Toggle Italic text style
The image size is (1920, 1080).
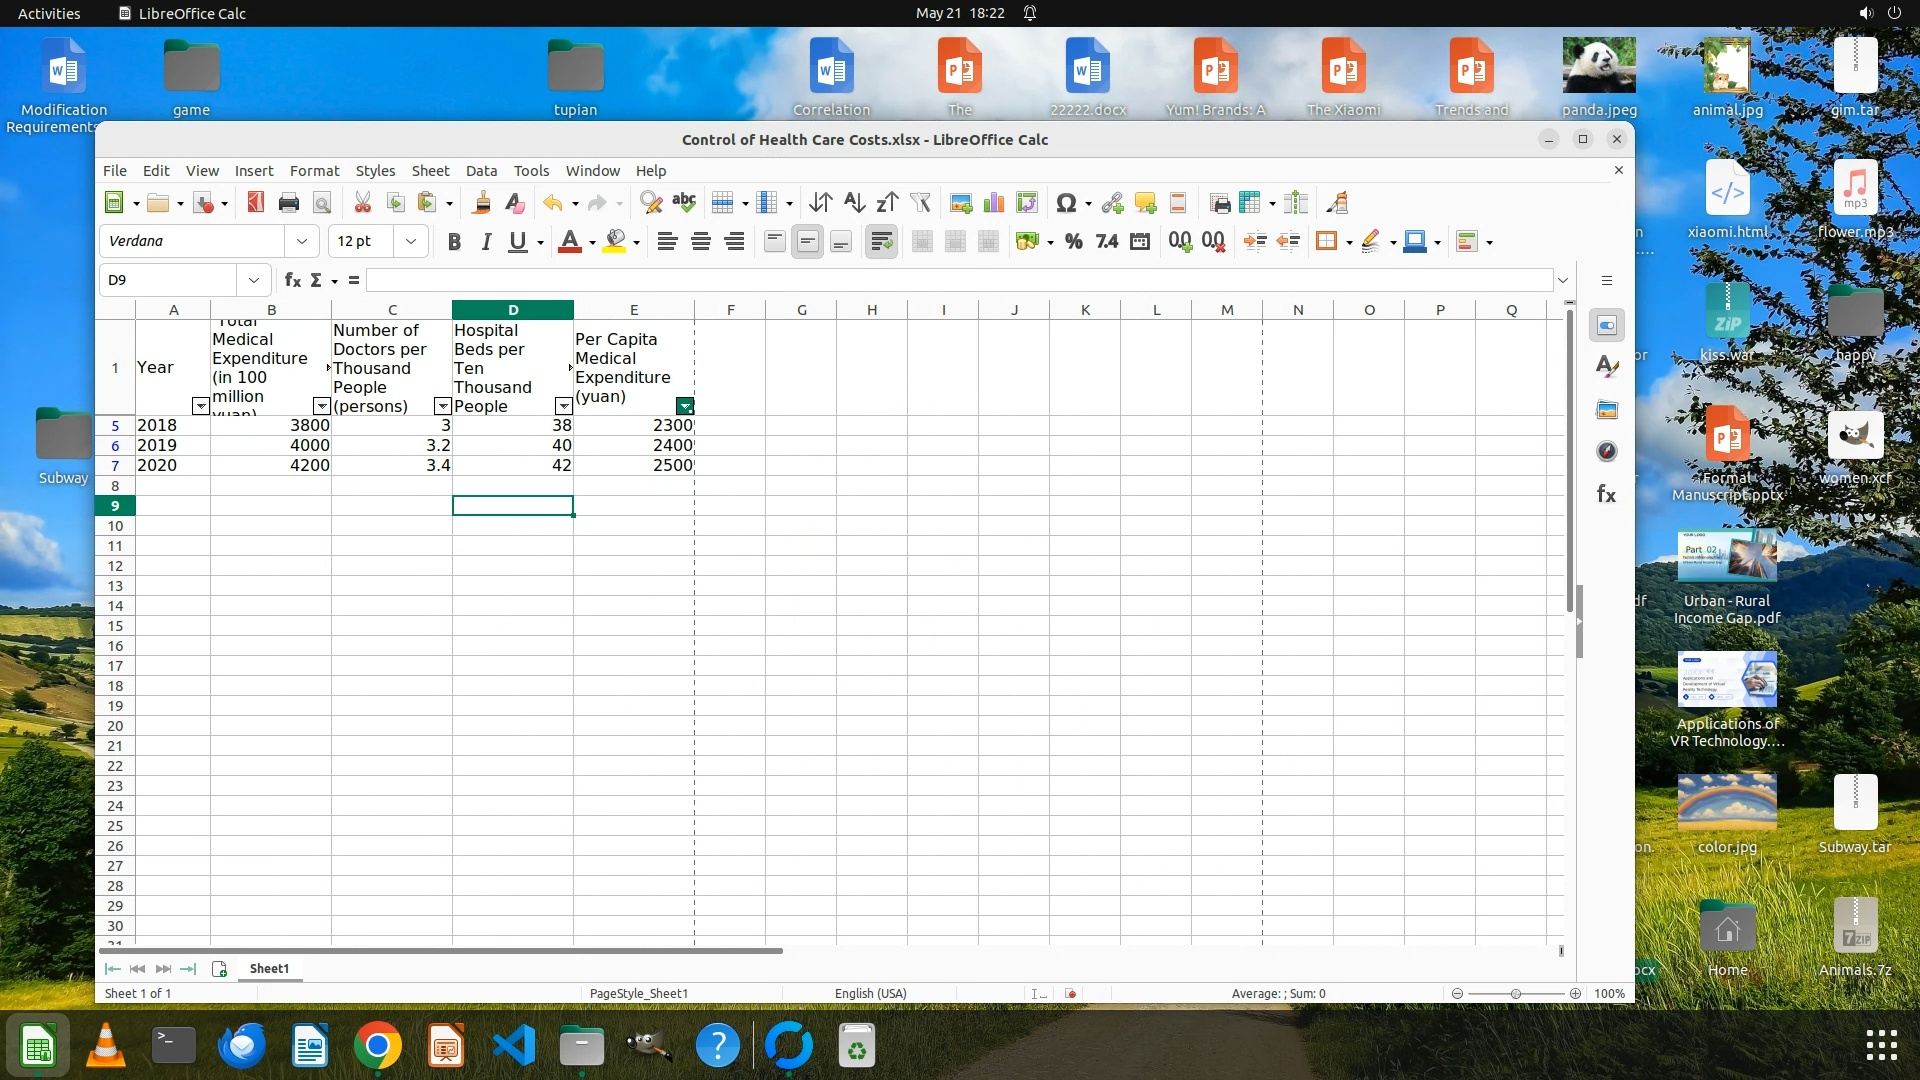pos(486,241)
